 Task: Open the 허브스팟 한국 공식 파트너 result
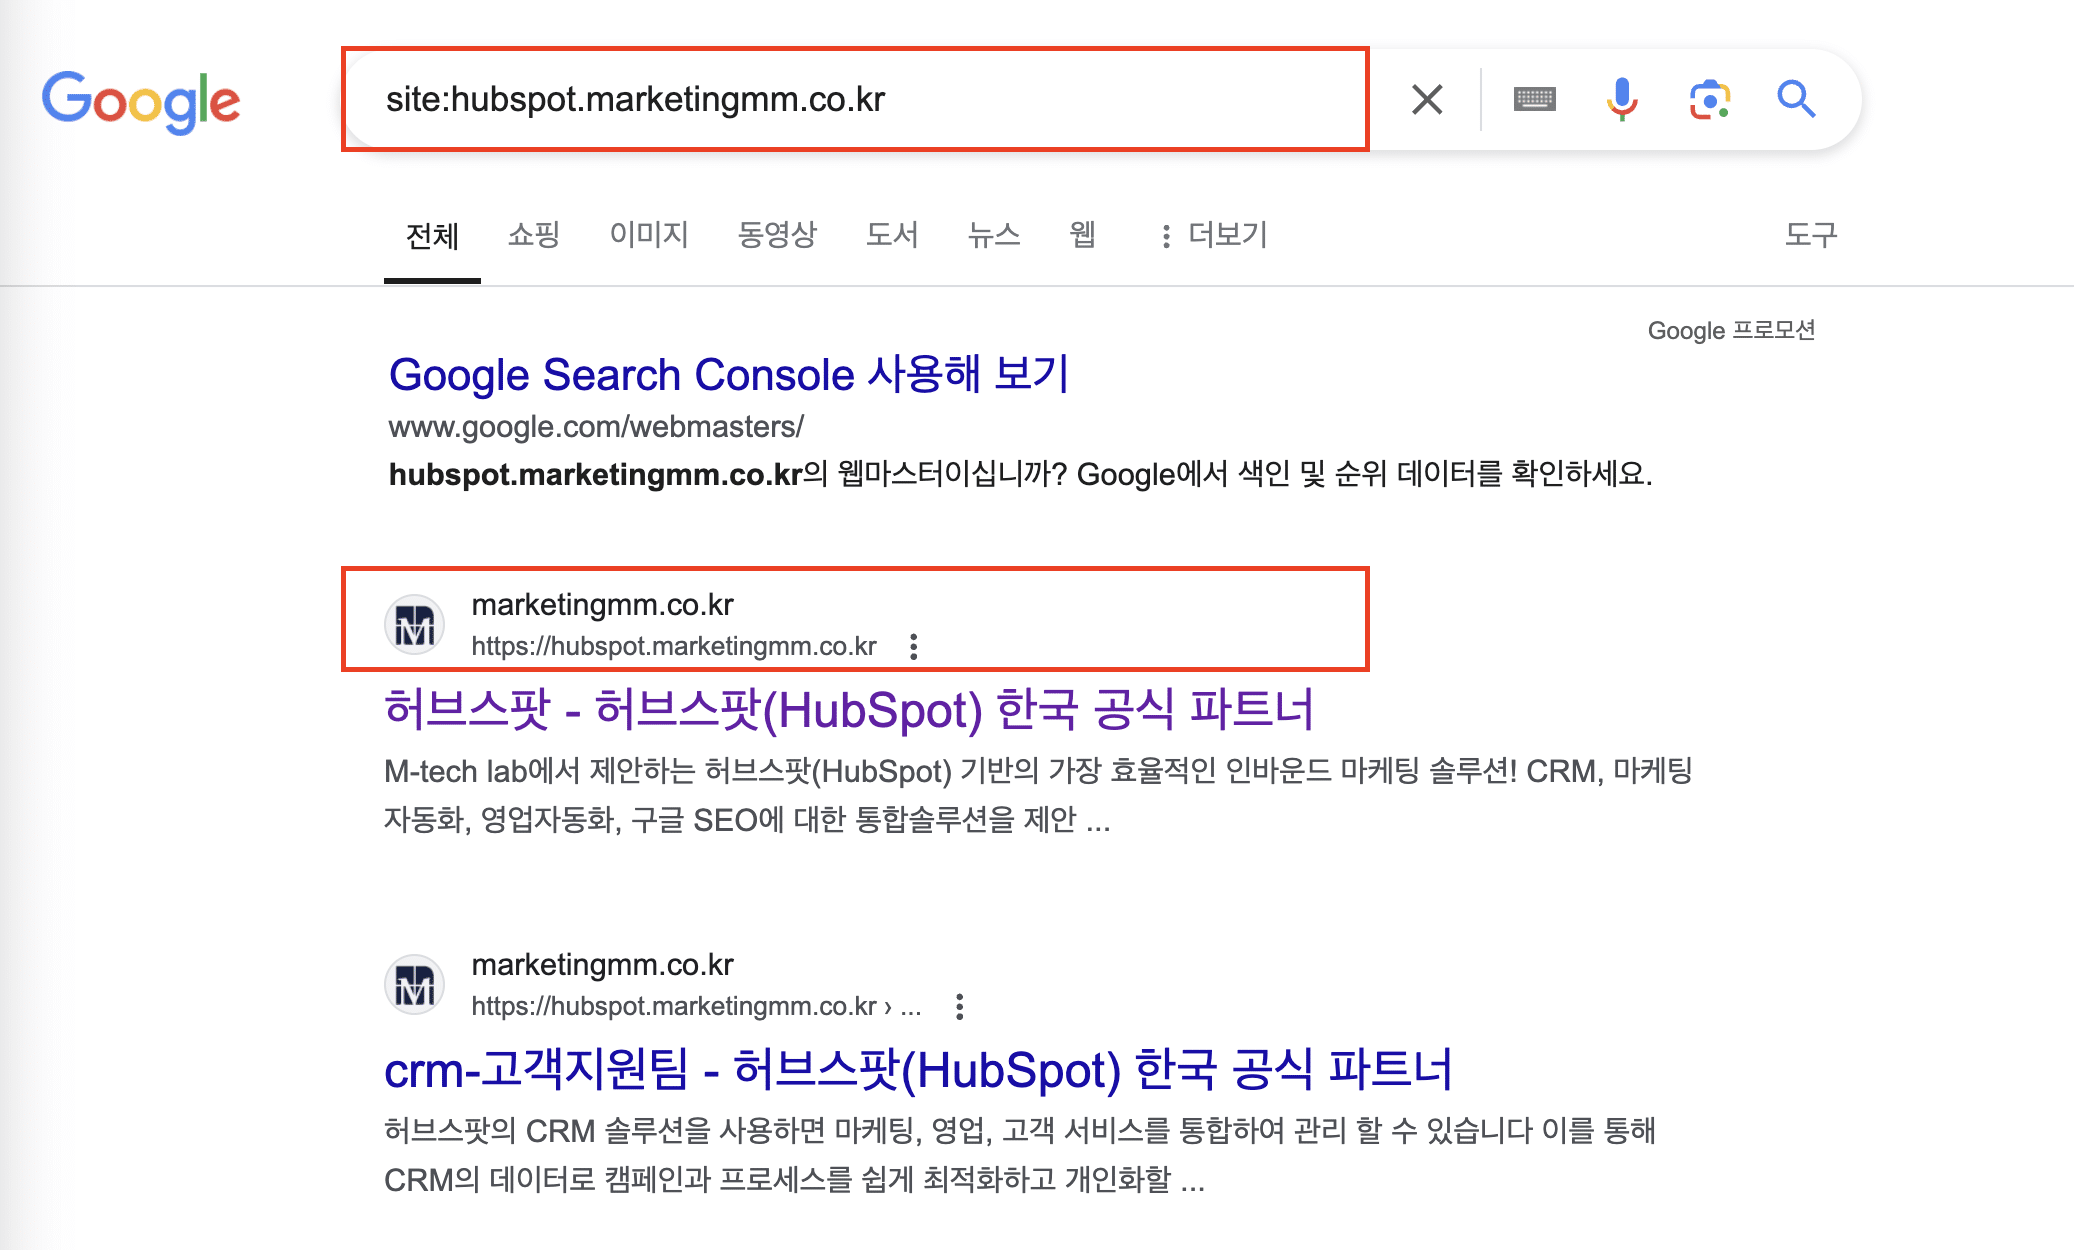(x=852, y=711)
